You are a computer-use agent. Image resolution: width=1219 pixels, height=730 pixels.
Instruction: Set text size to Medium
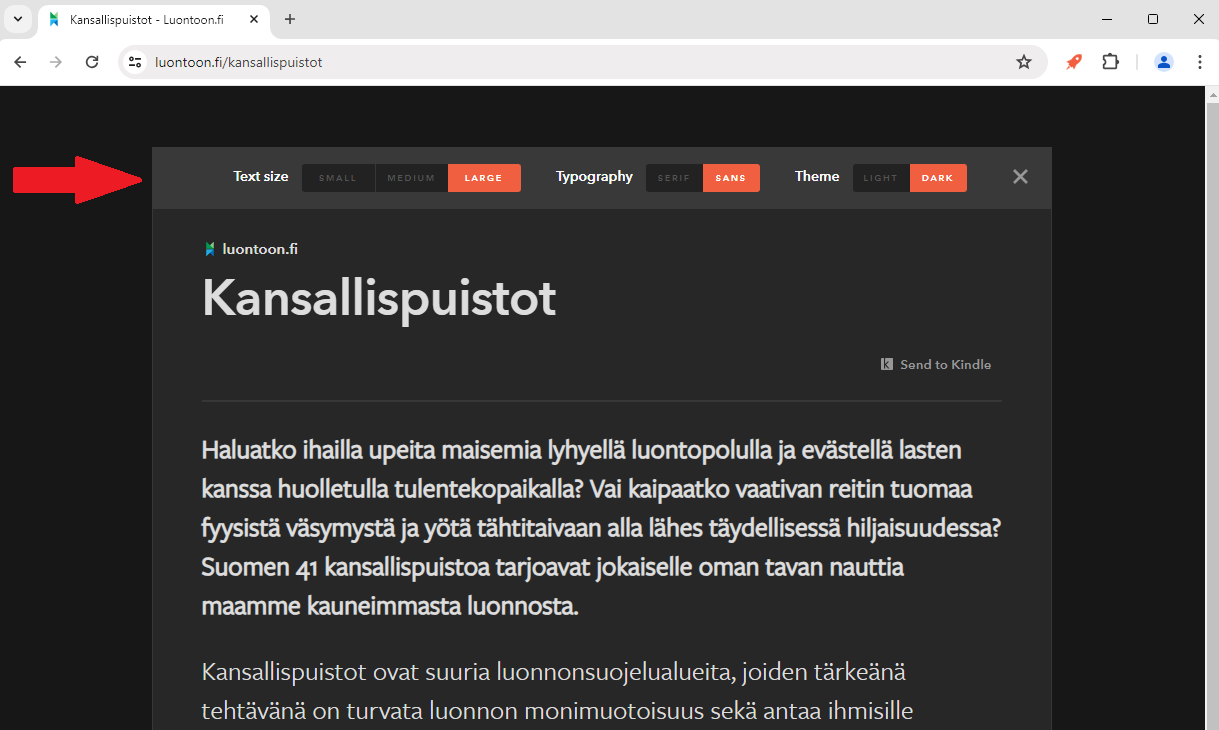click(x=411, y=178)
